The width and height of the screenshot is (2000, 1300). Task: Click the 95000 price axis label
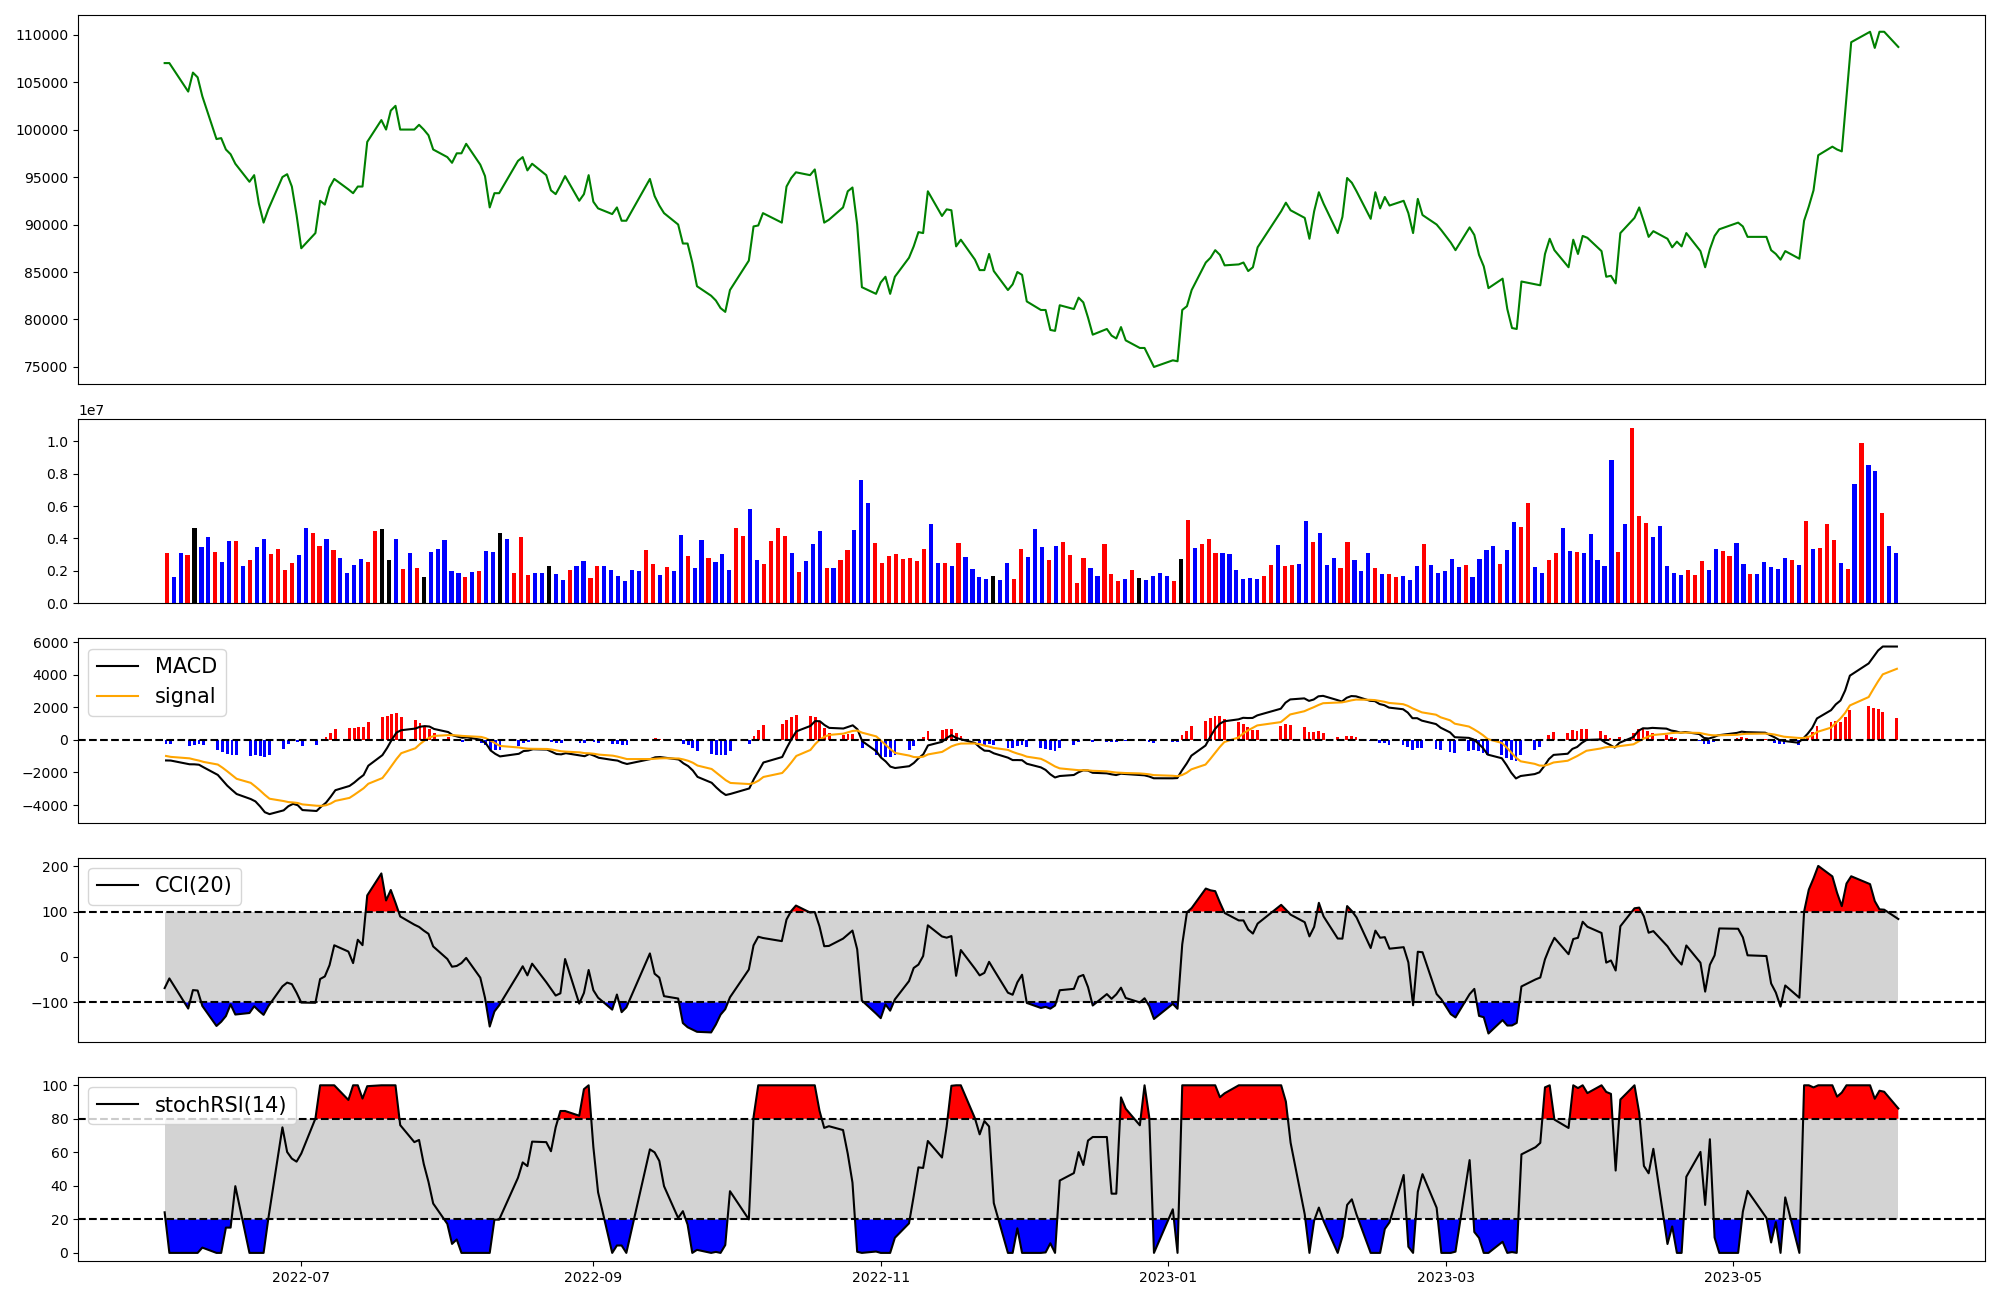click(x=47, y=178)
